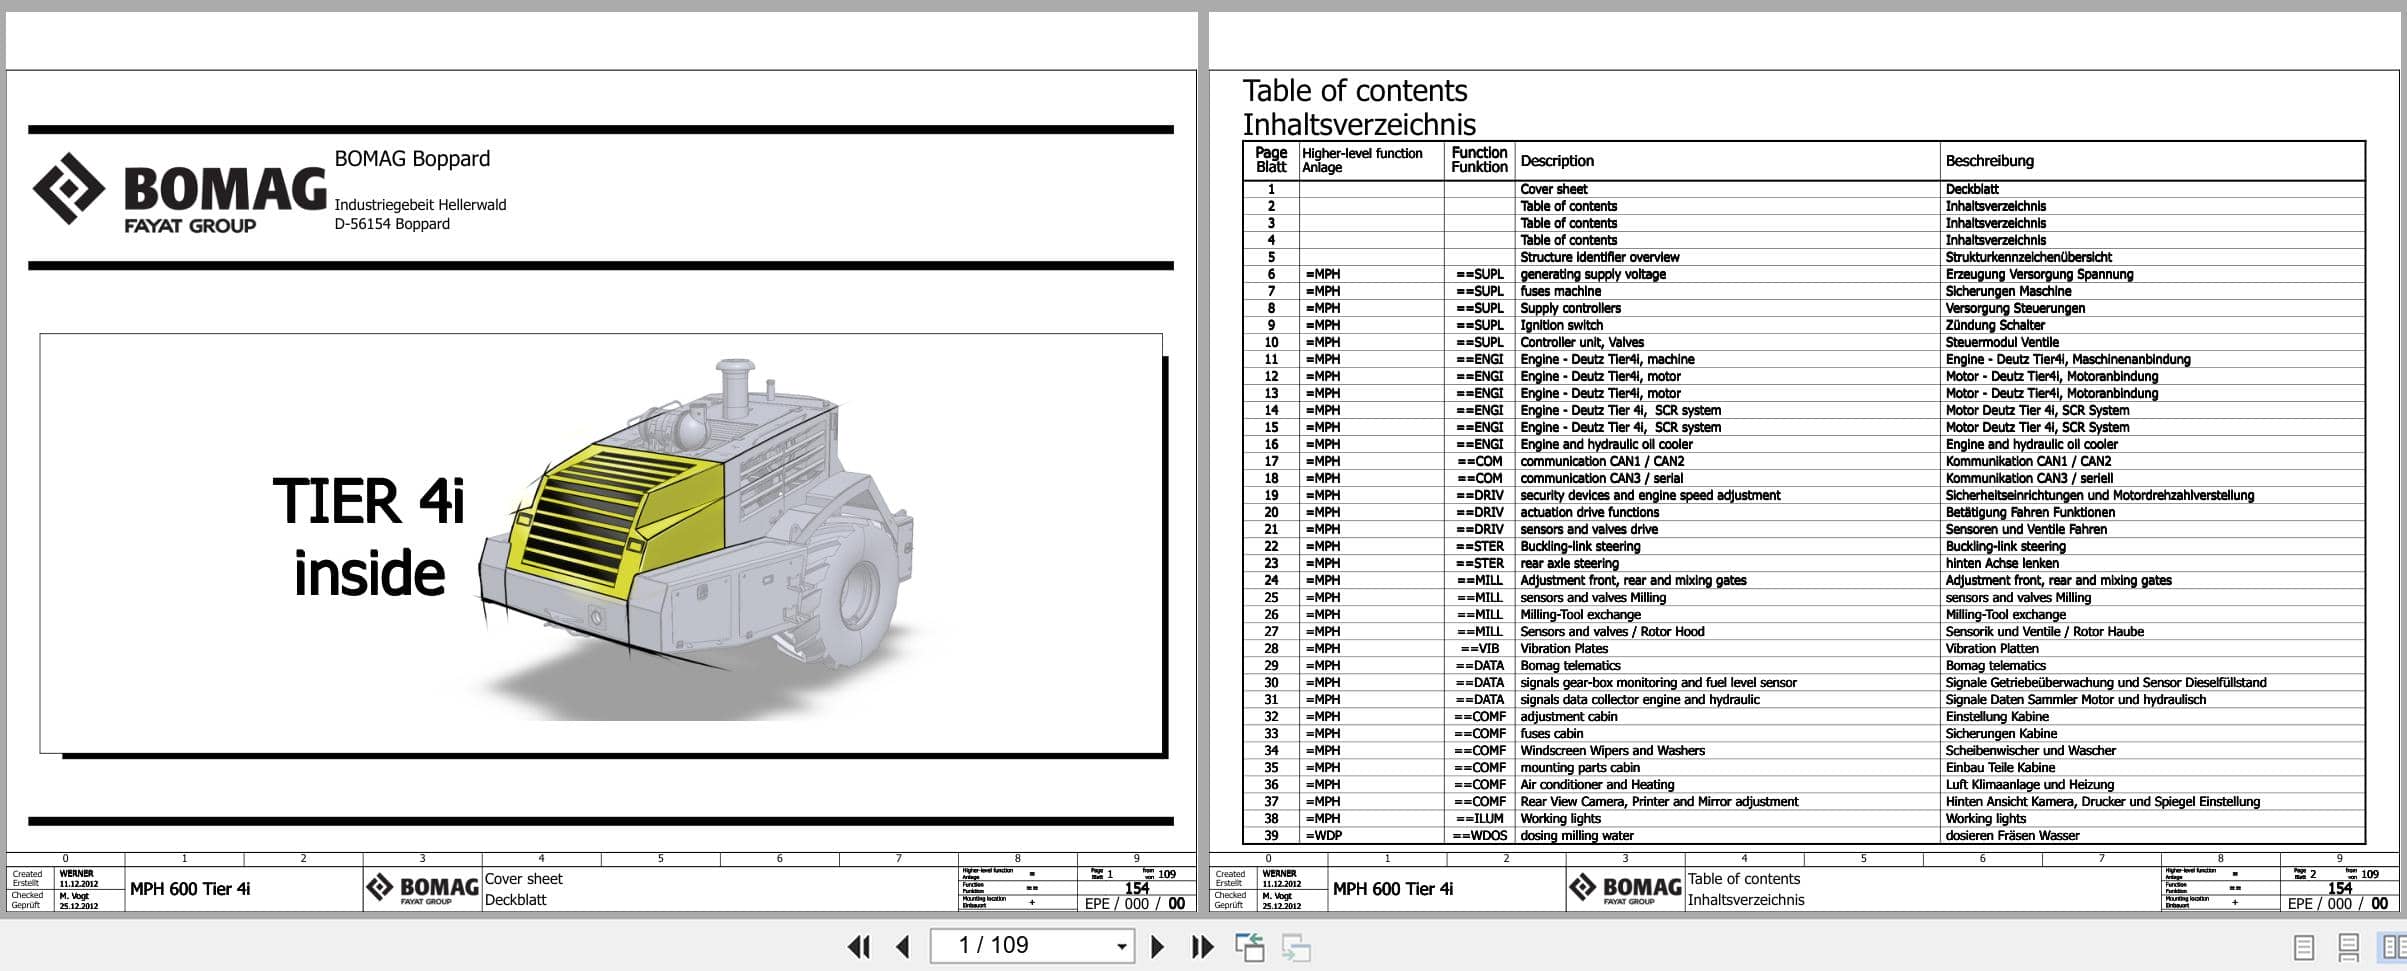Click 'Vibration Plates' table entry

tap(1564, 648)
